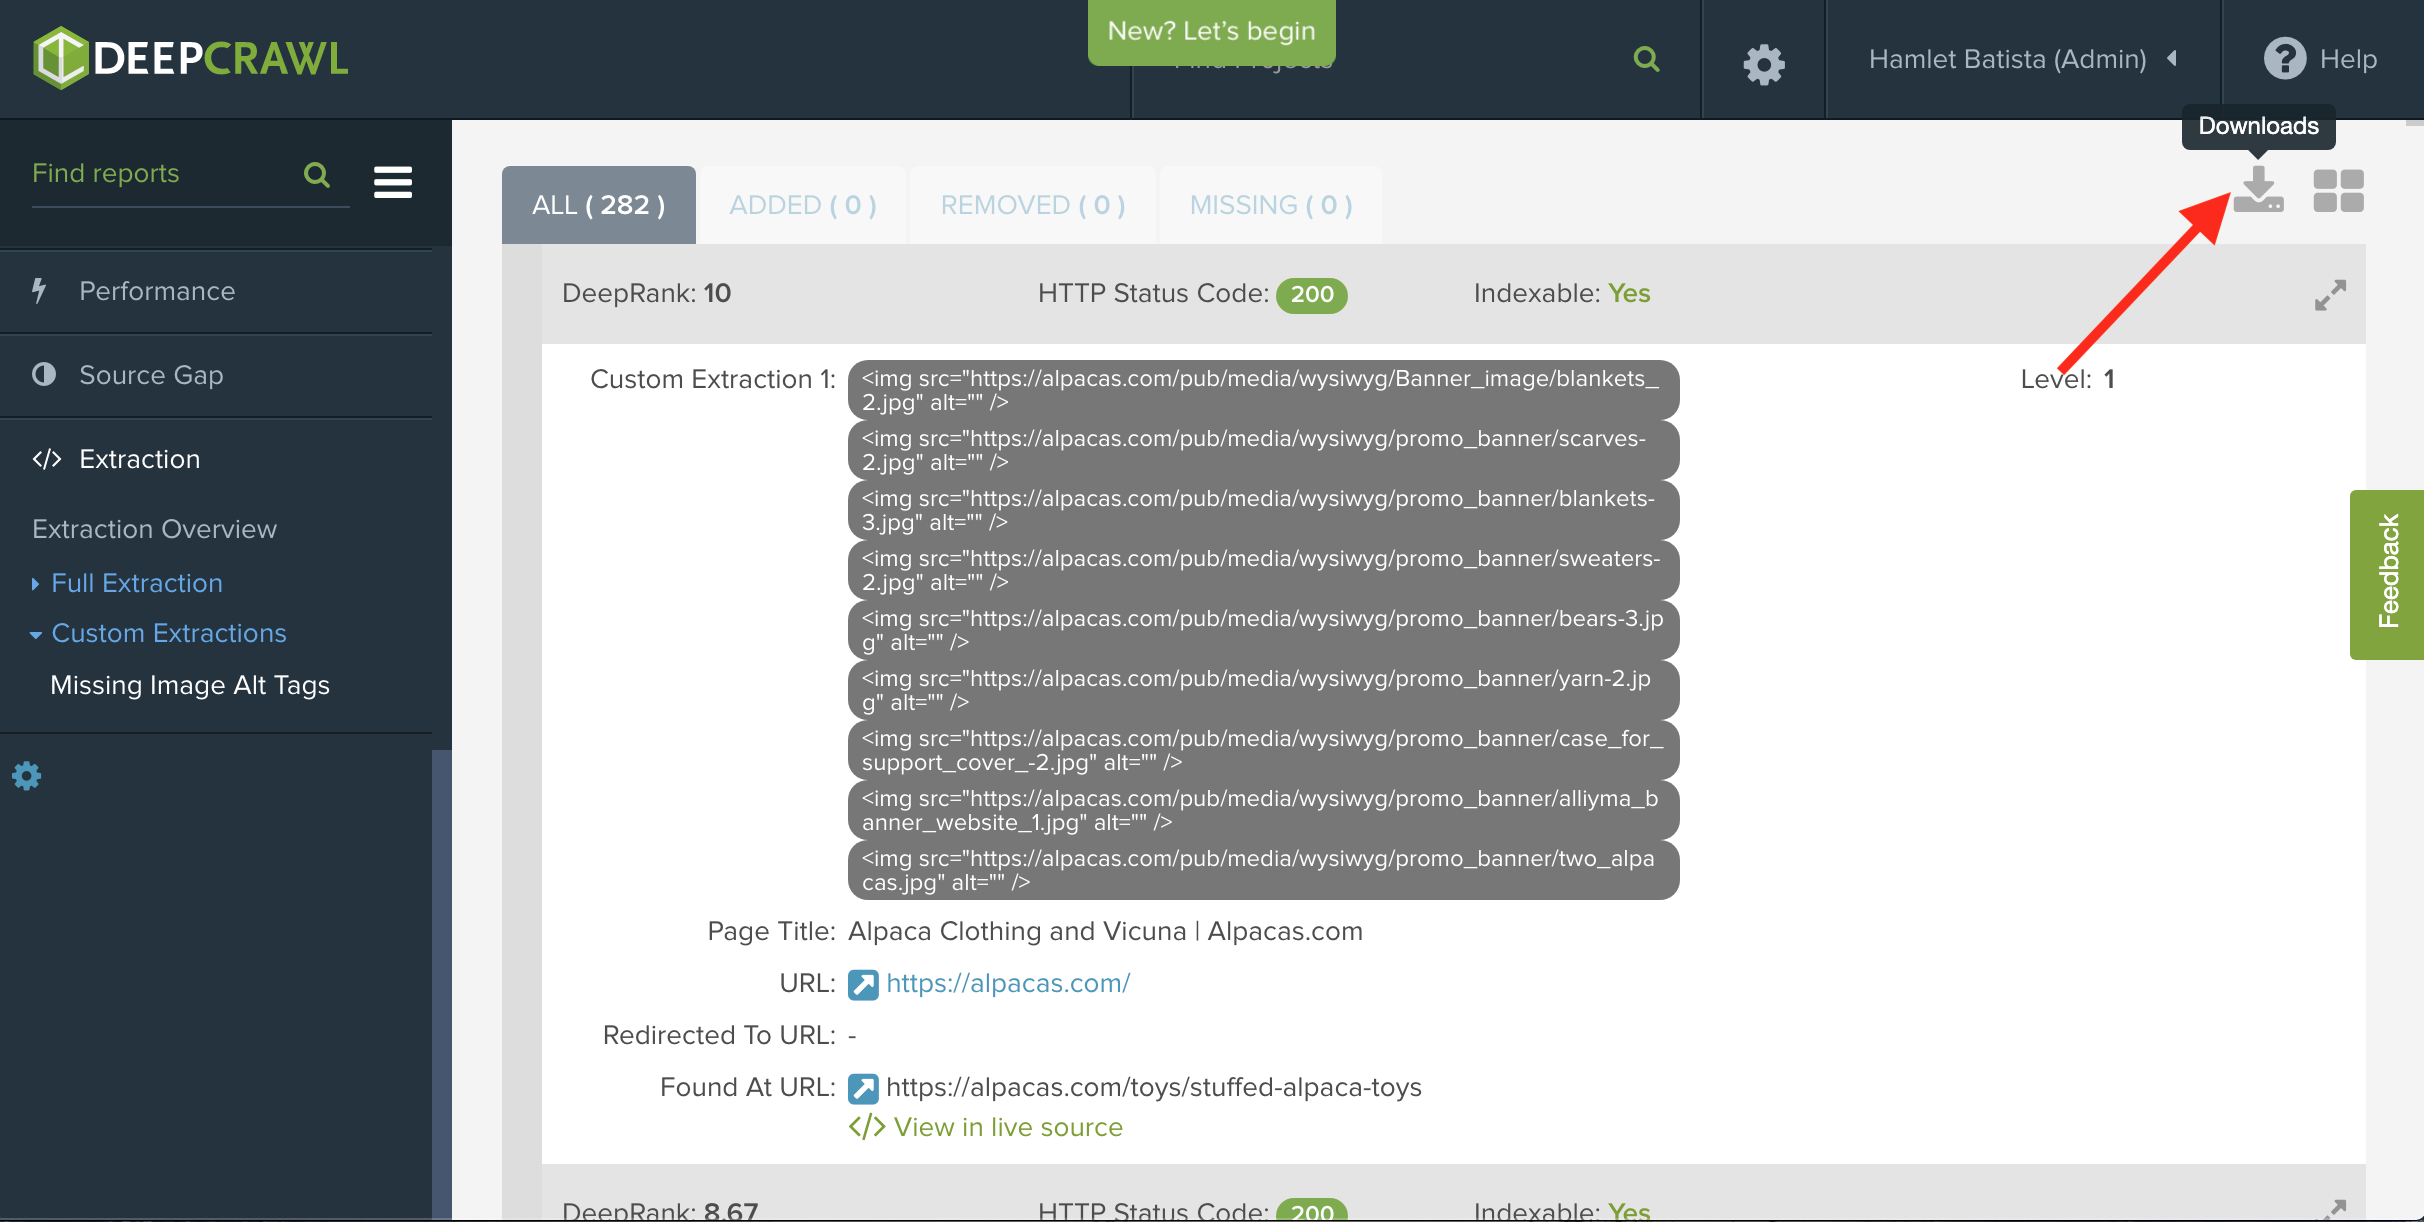Viewport: 2424px width, 1222px height.
Task: Click sidebar blue gear settings icon
Action: (27, 776)
